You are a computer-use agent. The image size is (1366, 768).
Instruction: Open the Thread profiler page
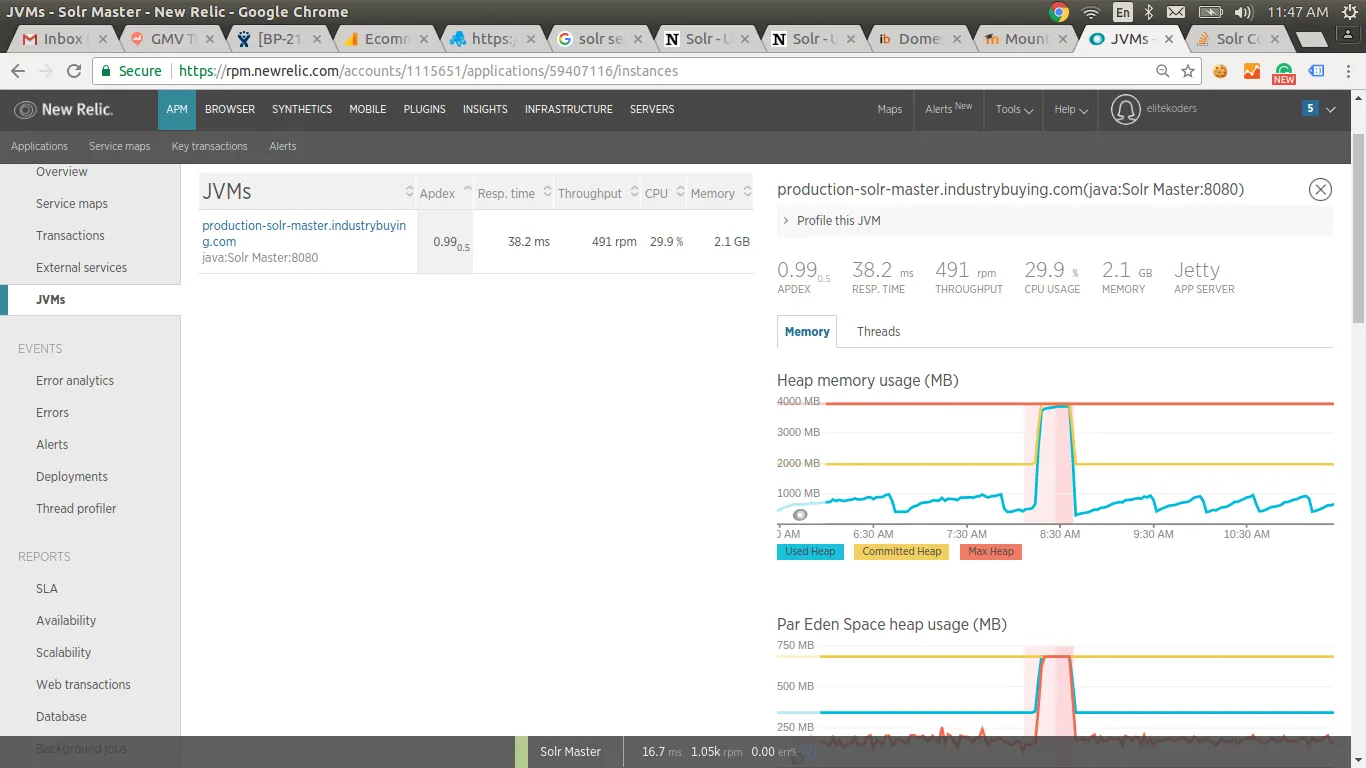click(76, 509)
